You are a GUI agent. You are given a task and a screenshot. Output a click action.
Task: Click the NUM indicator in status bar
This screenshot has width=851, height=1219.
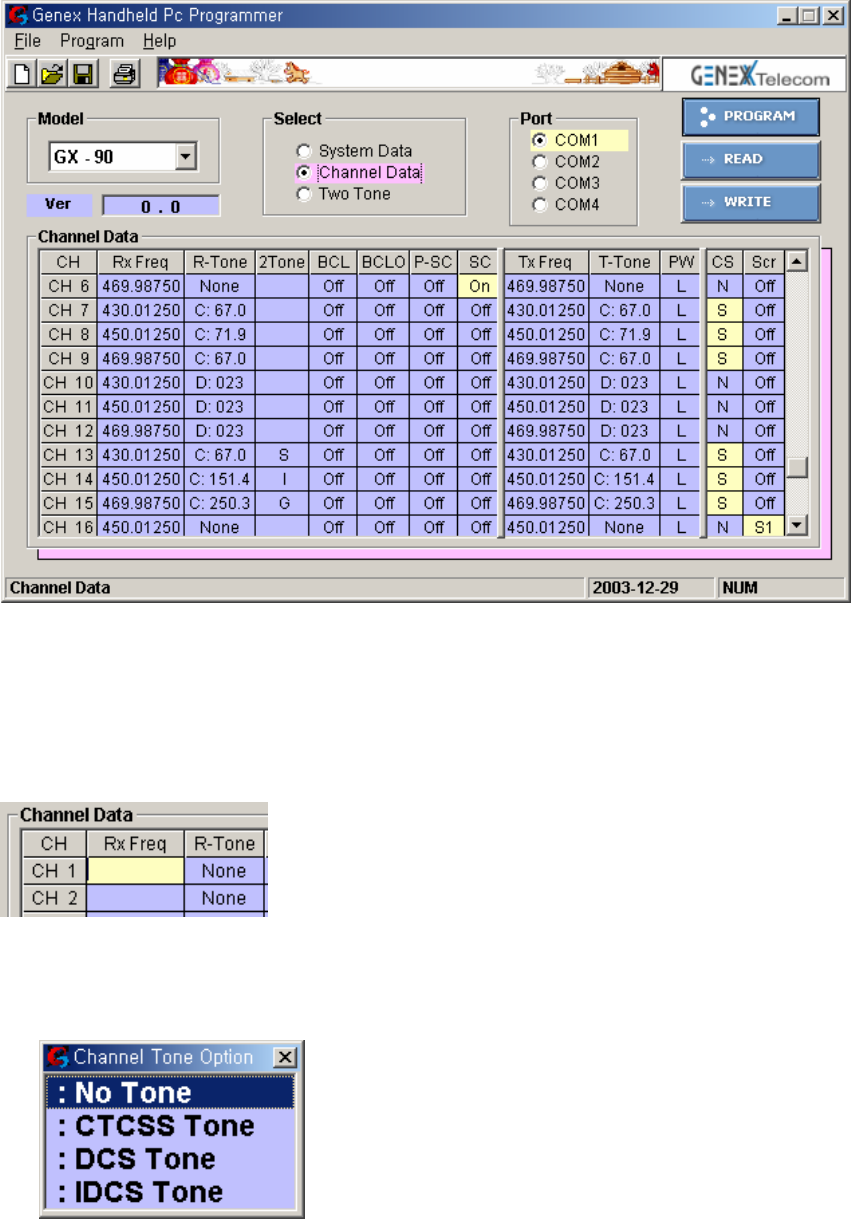pos(740,588)
